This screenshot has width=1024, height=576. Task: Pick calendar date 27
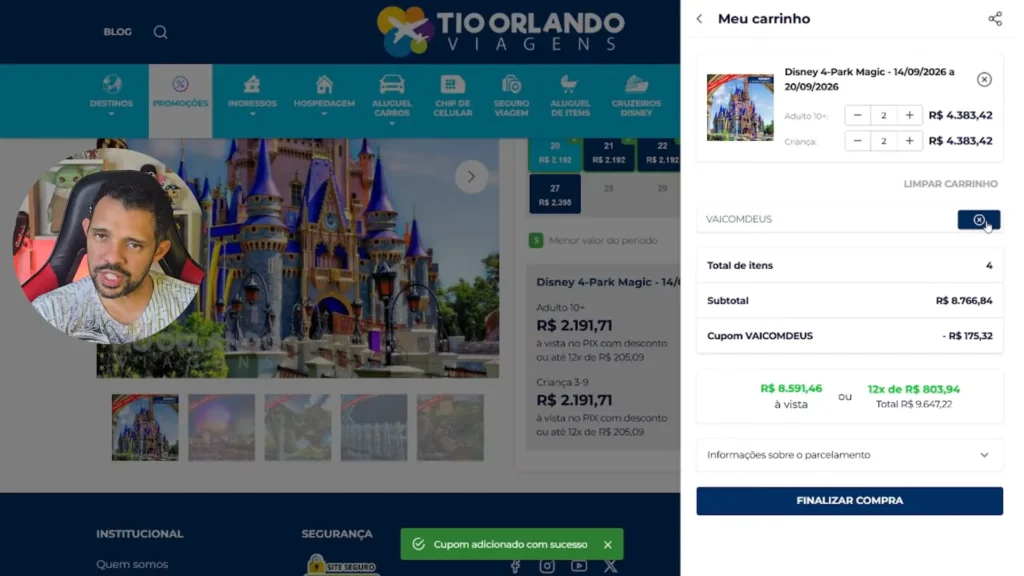point(554,195)
